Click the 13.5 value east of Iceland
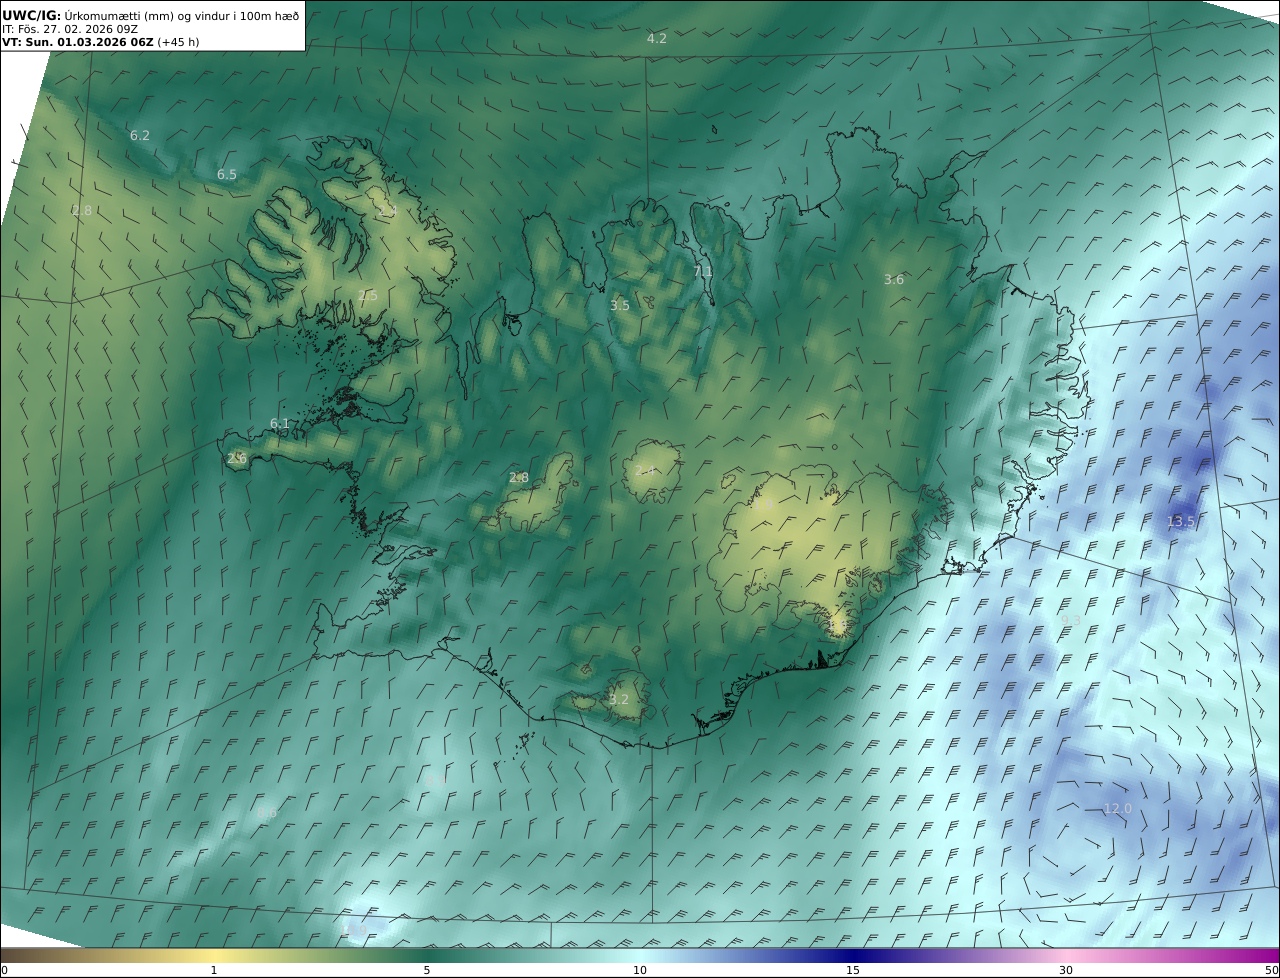 [x=1180, y=521]
